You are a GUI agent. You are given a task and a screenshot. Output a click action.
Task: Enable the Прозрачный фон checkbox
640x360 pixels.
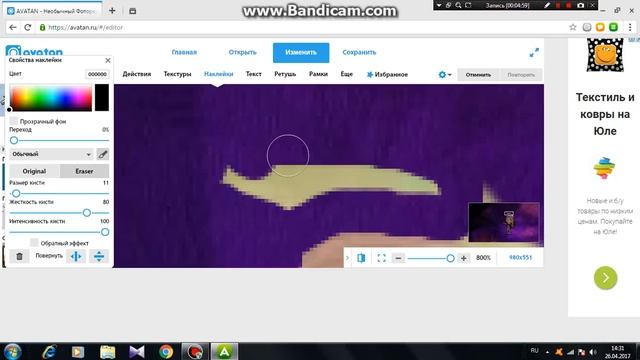(14, 121)
